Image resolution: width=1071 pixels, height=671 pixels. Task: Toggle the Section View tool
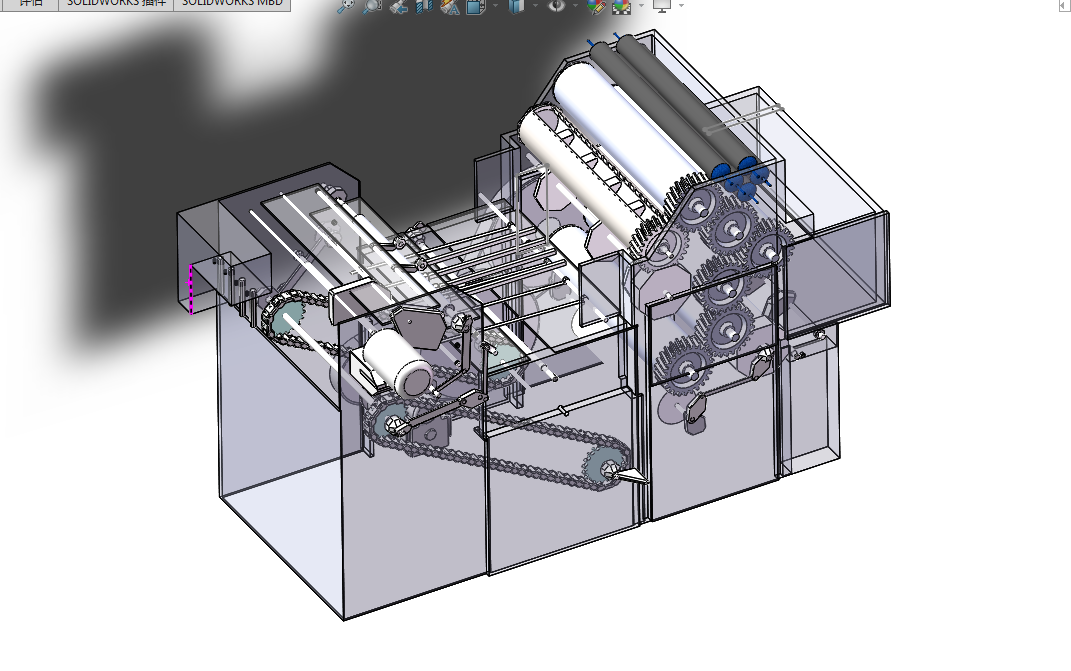click(x=424, y=5)
